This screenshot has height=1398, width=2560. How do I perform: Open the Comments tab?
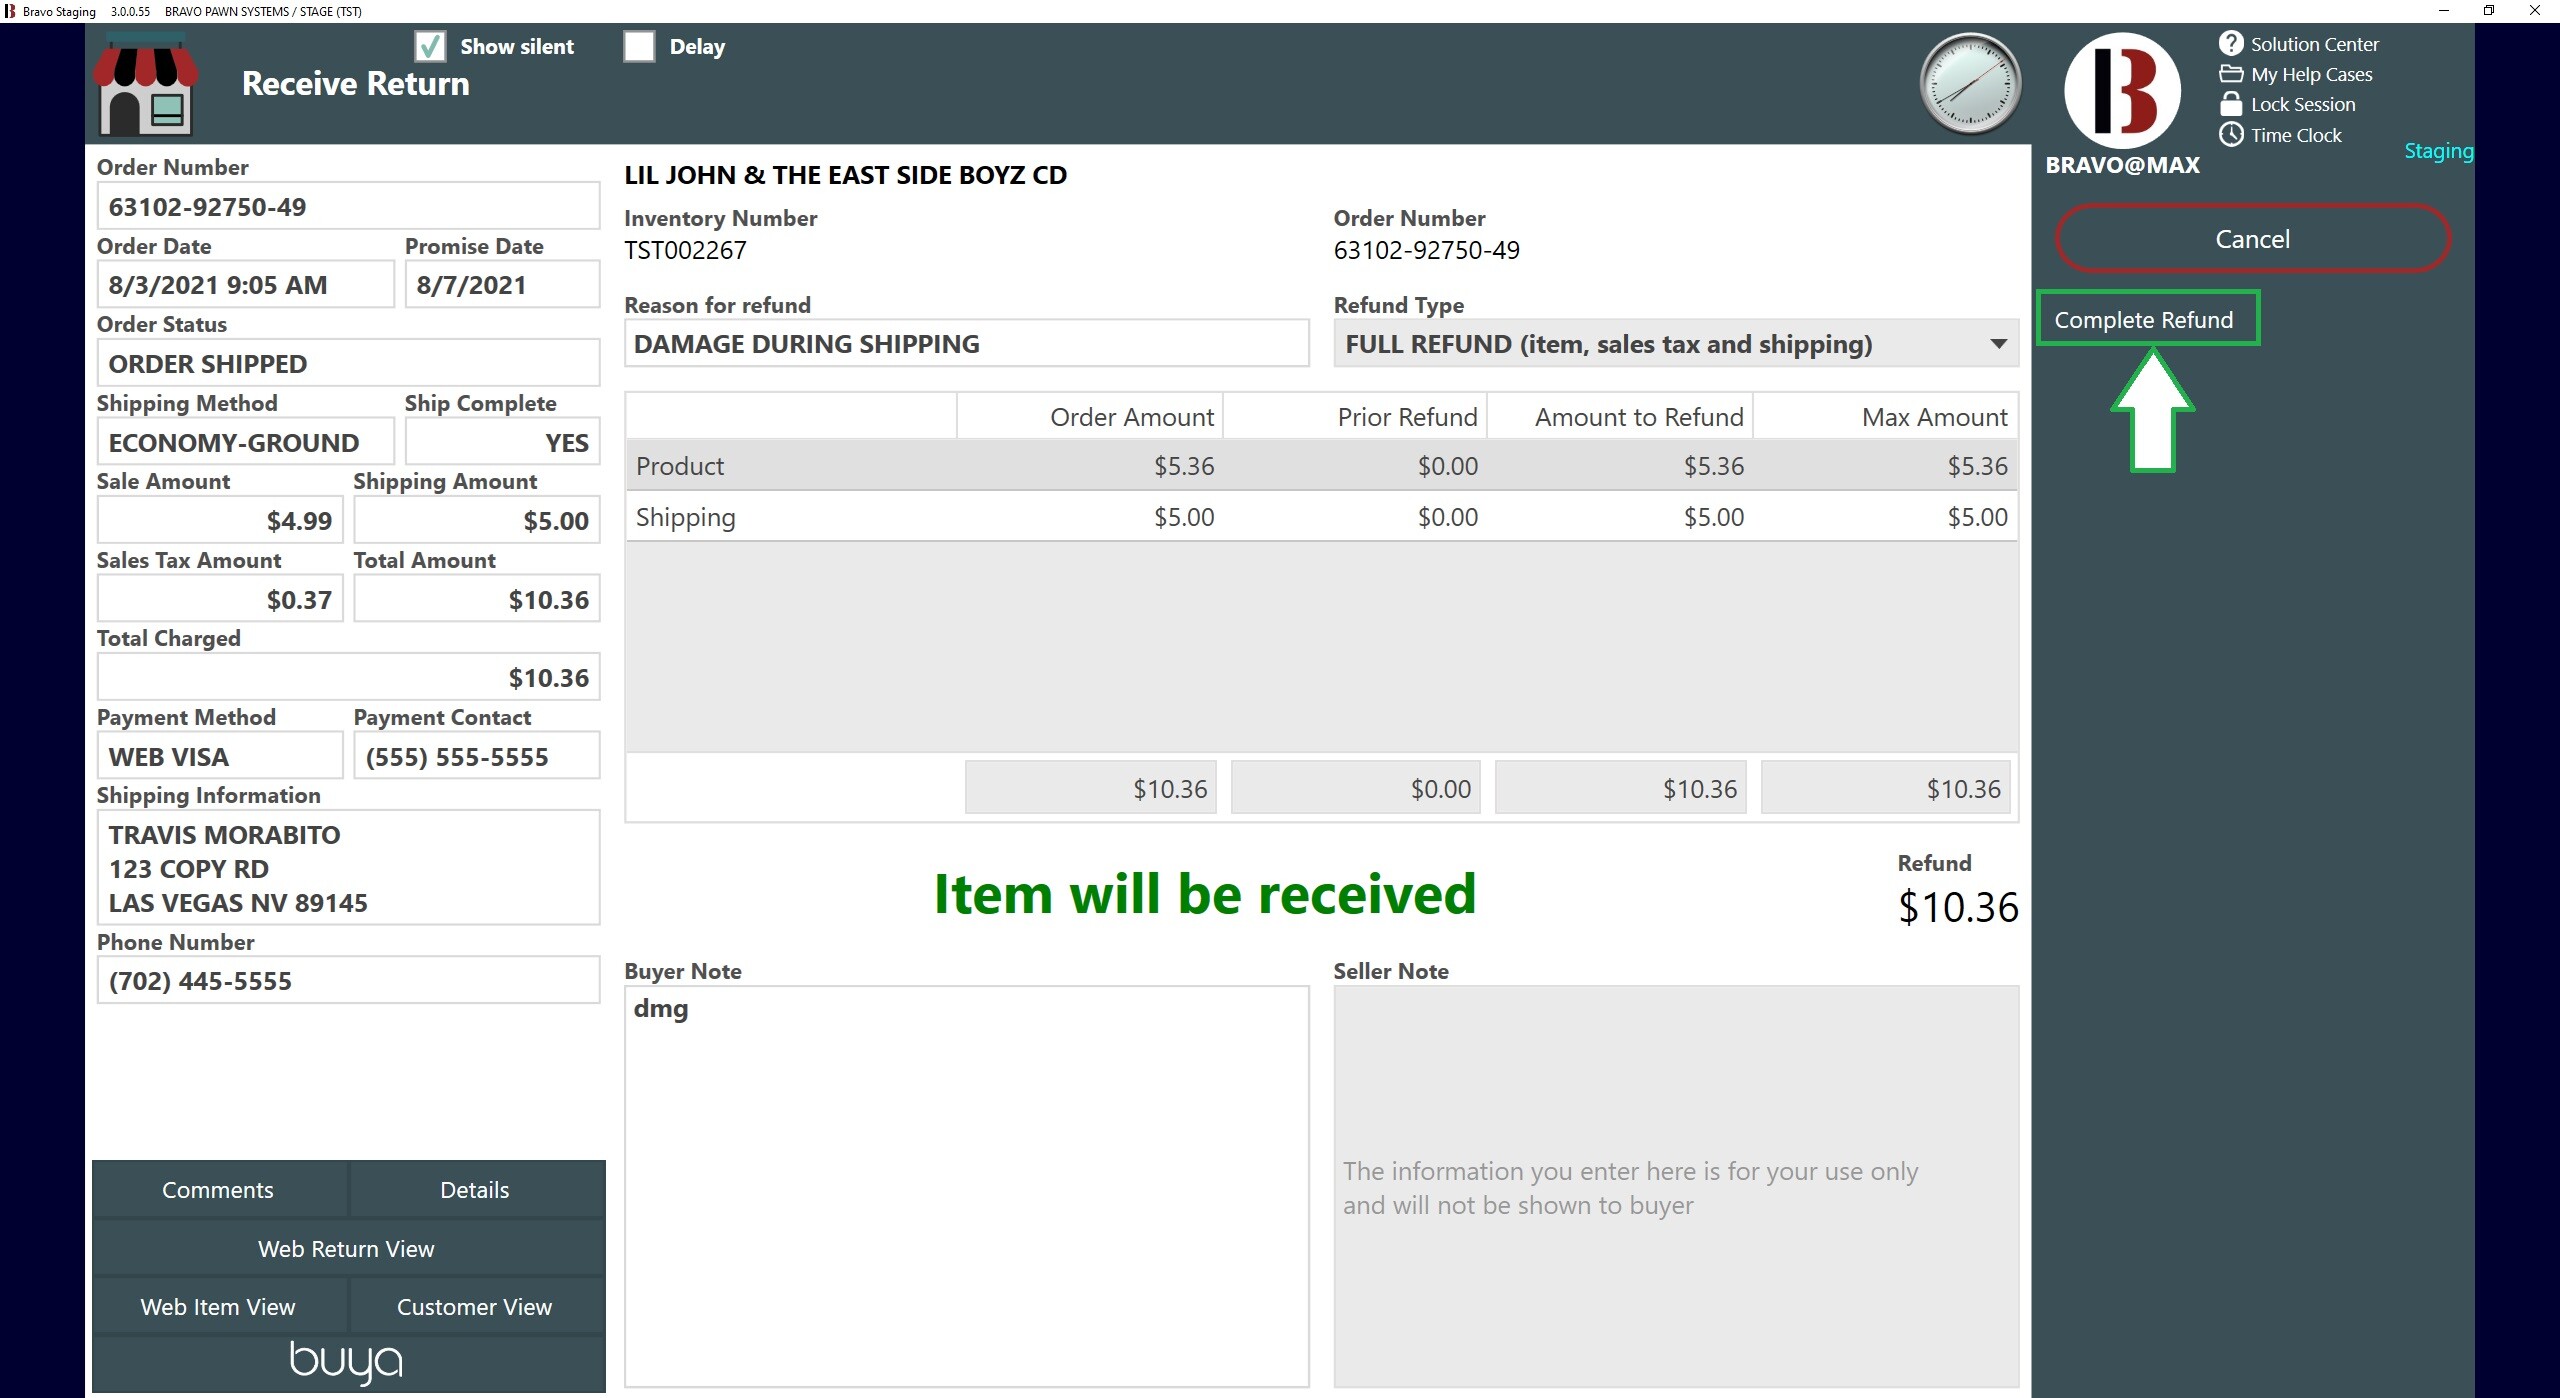point(218,1190)
